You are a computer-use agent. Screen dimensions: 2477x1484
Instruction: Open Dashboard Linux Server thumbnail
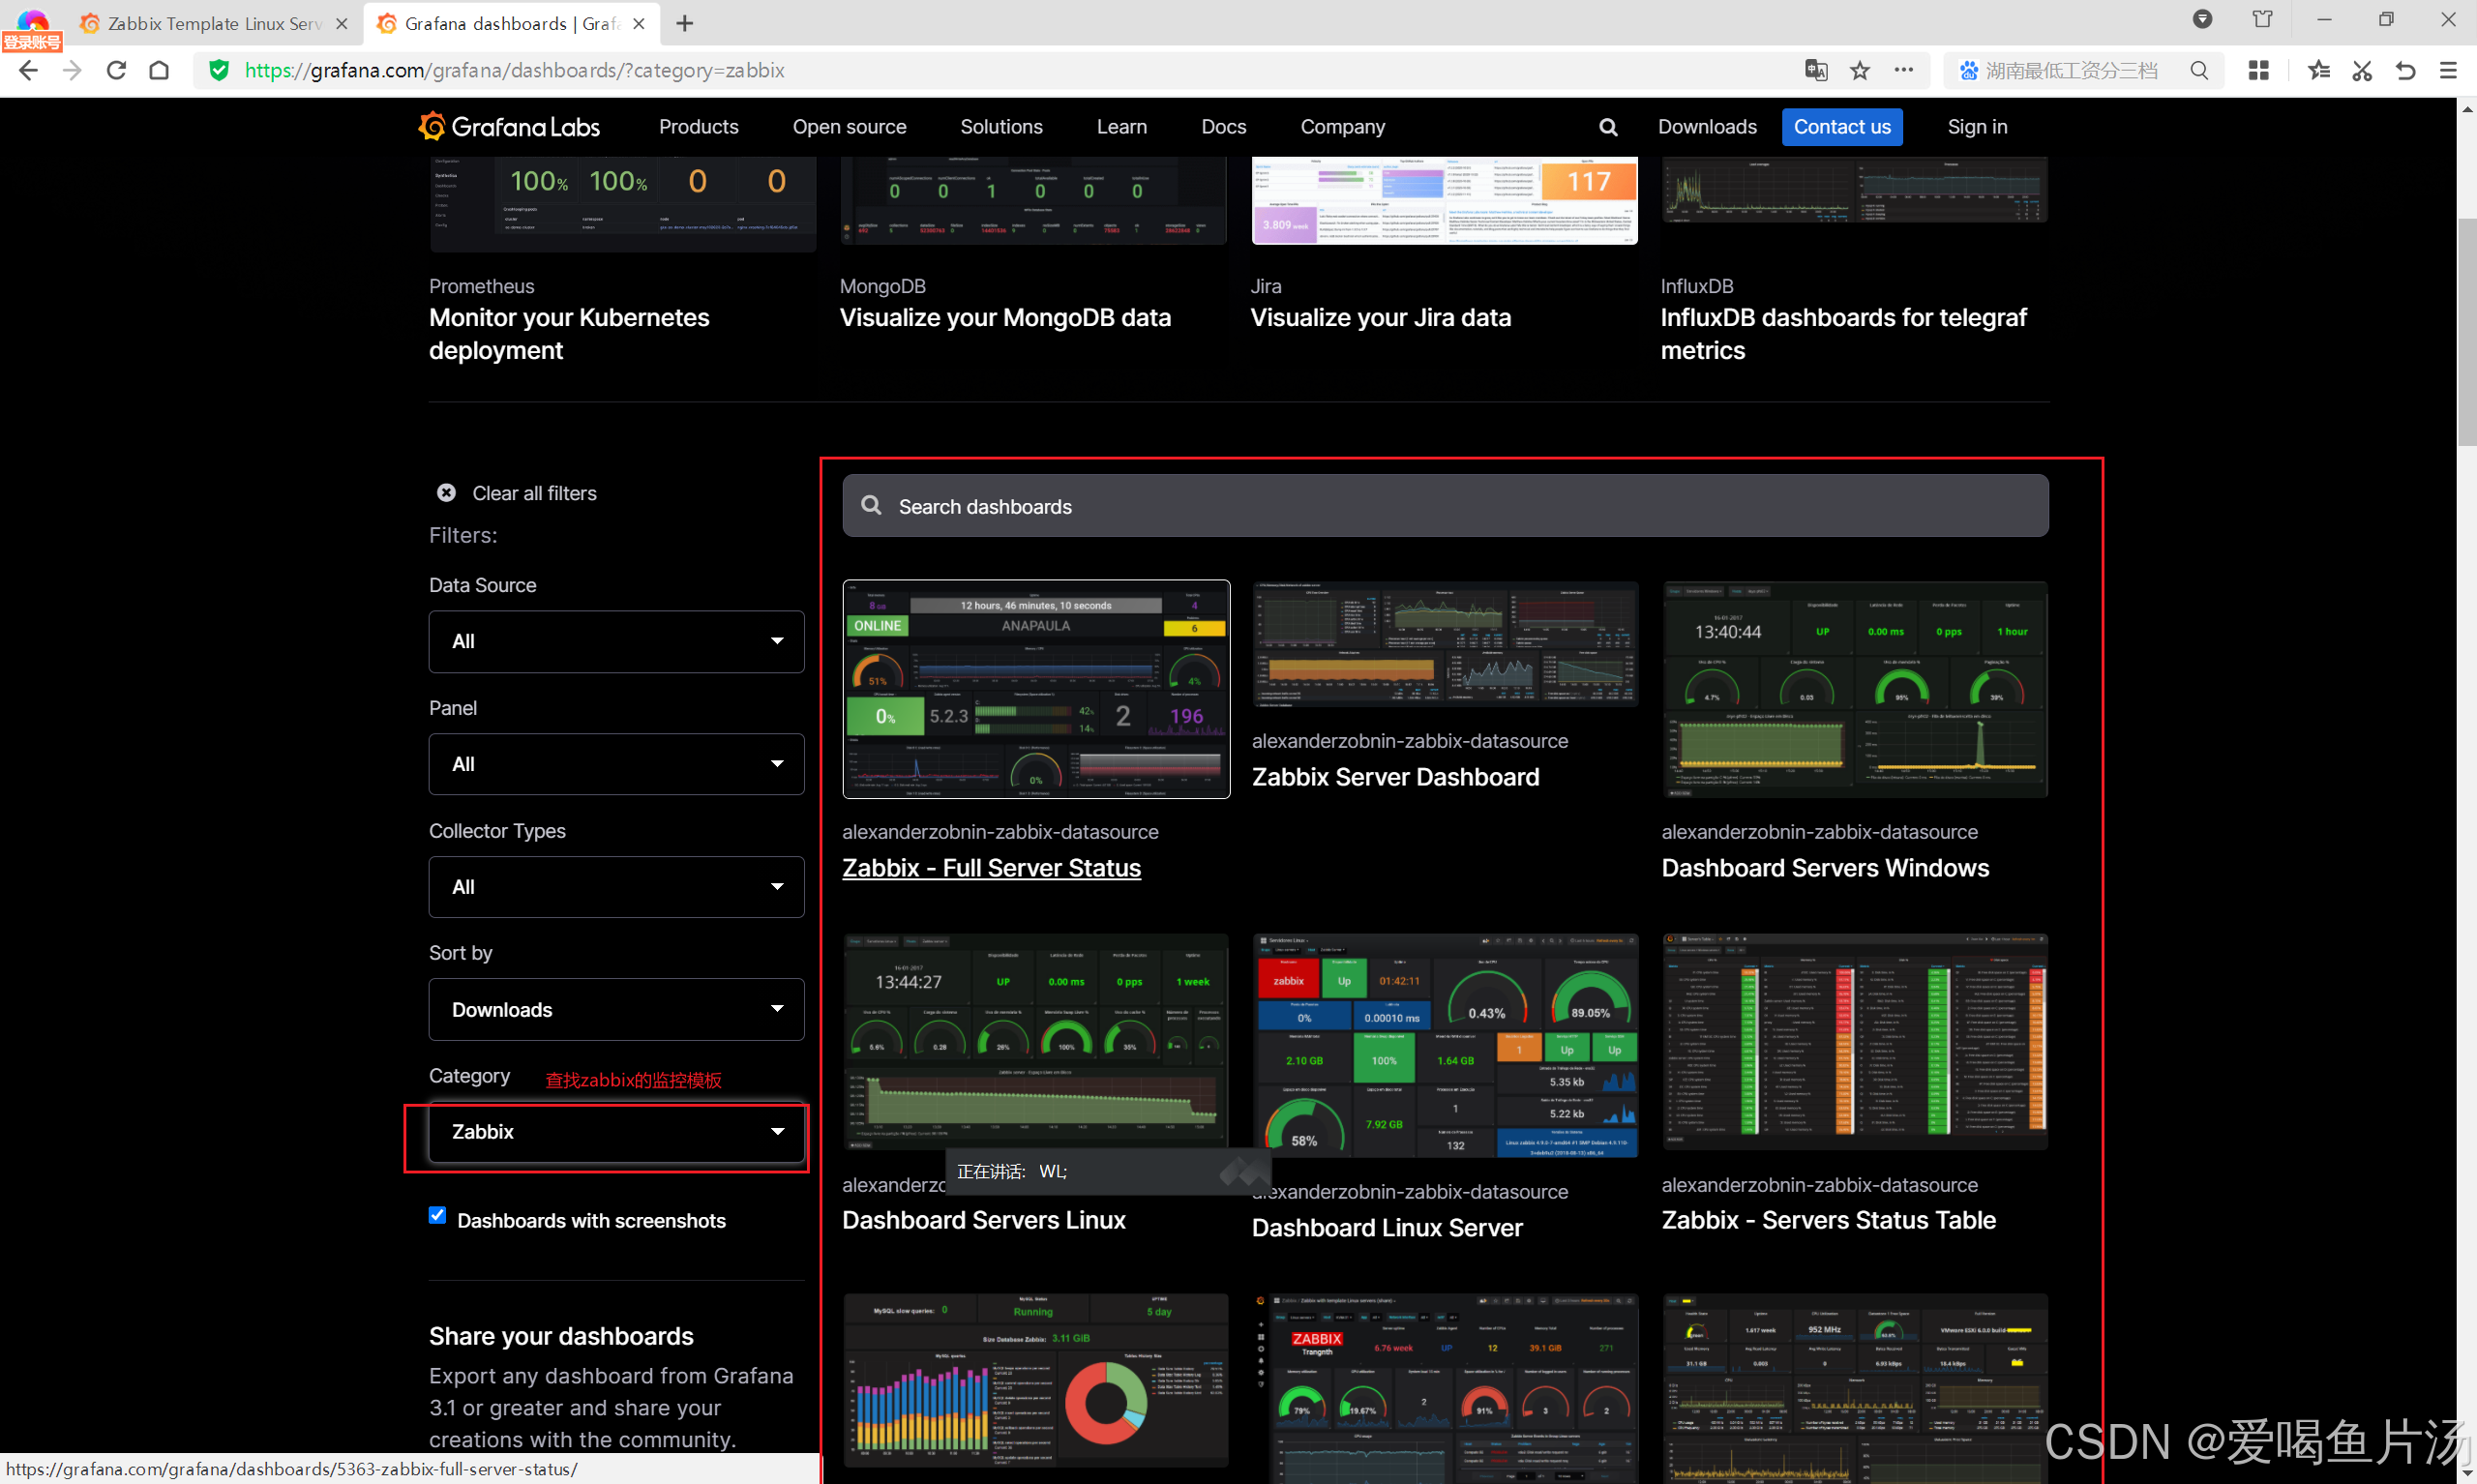point(1445,1046)
